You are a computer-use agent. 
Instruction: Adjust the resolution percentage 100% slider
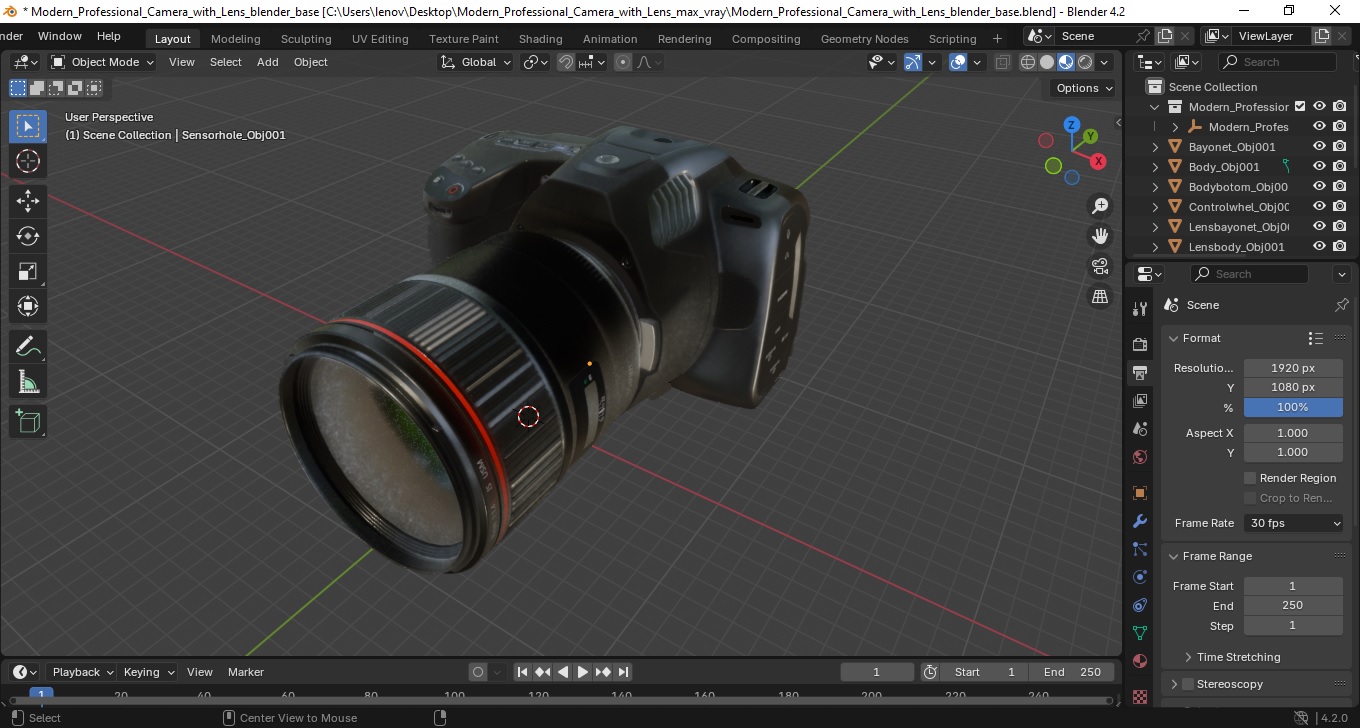tap(1293, 407)
